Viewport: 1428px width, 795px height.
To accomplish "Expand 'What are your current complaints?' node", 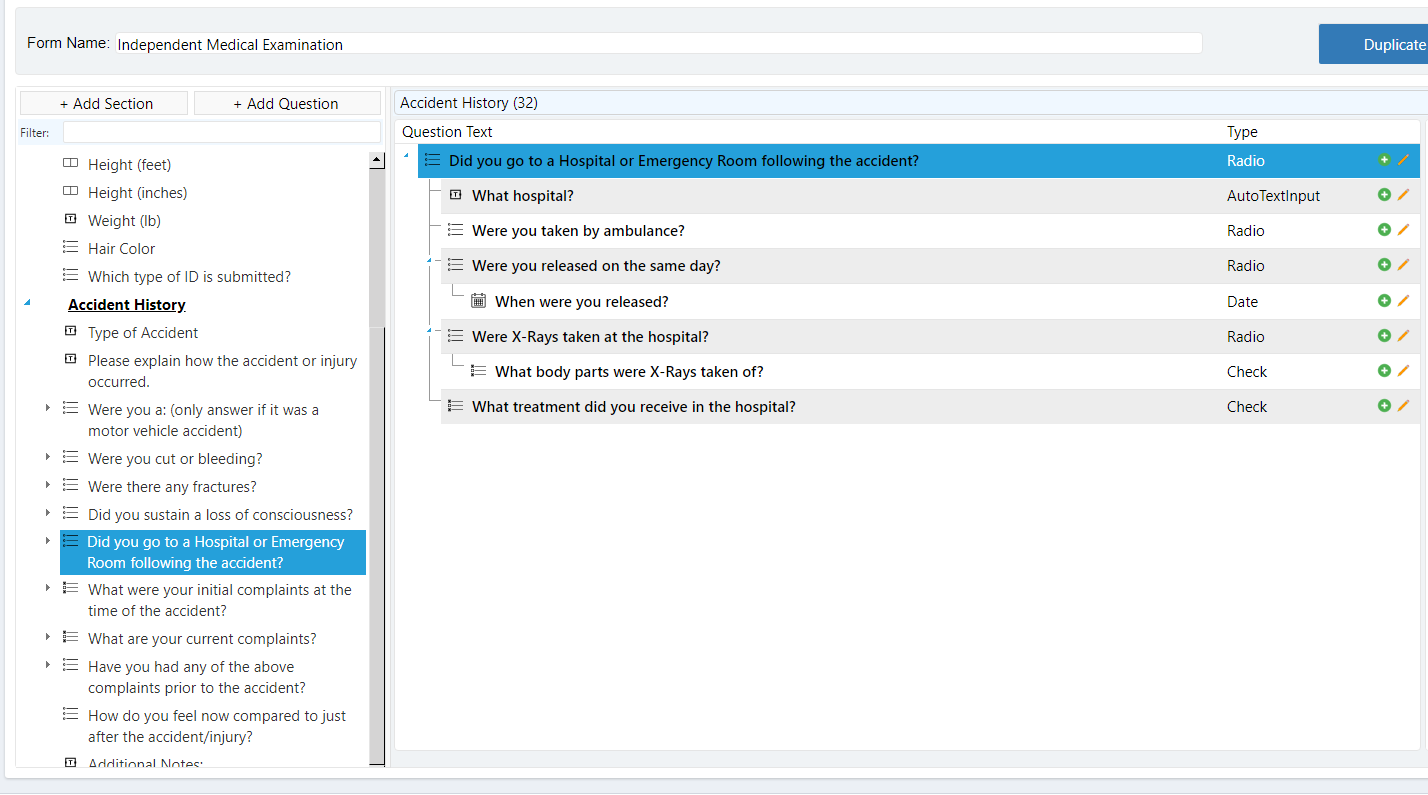I will (47, 637).
